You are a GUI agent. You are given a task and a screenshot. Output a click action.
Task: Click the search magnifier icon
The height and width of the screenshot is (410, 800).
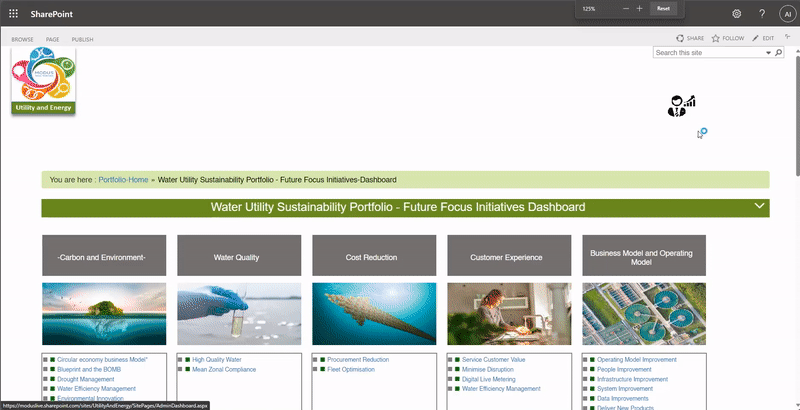(x=779, y=53)
